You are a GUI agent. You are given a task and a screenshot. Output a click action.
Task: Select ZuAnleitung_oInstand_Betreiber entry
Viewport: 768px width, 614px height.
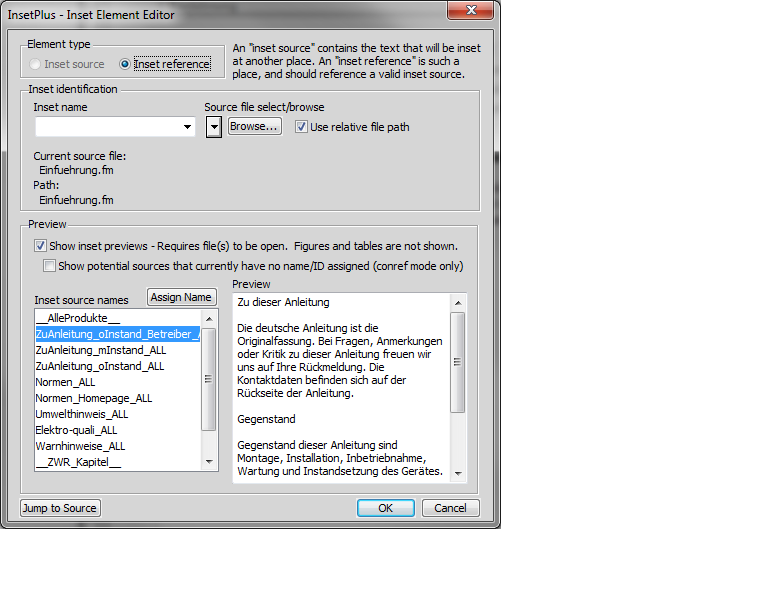(118, 334)
